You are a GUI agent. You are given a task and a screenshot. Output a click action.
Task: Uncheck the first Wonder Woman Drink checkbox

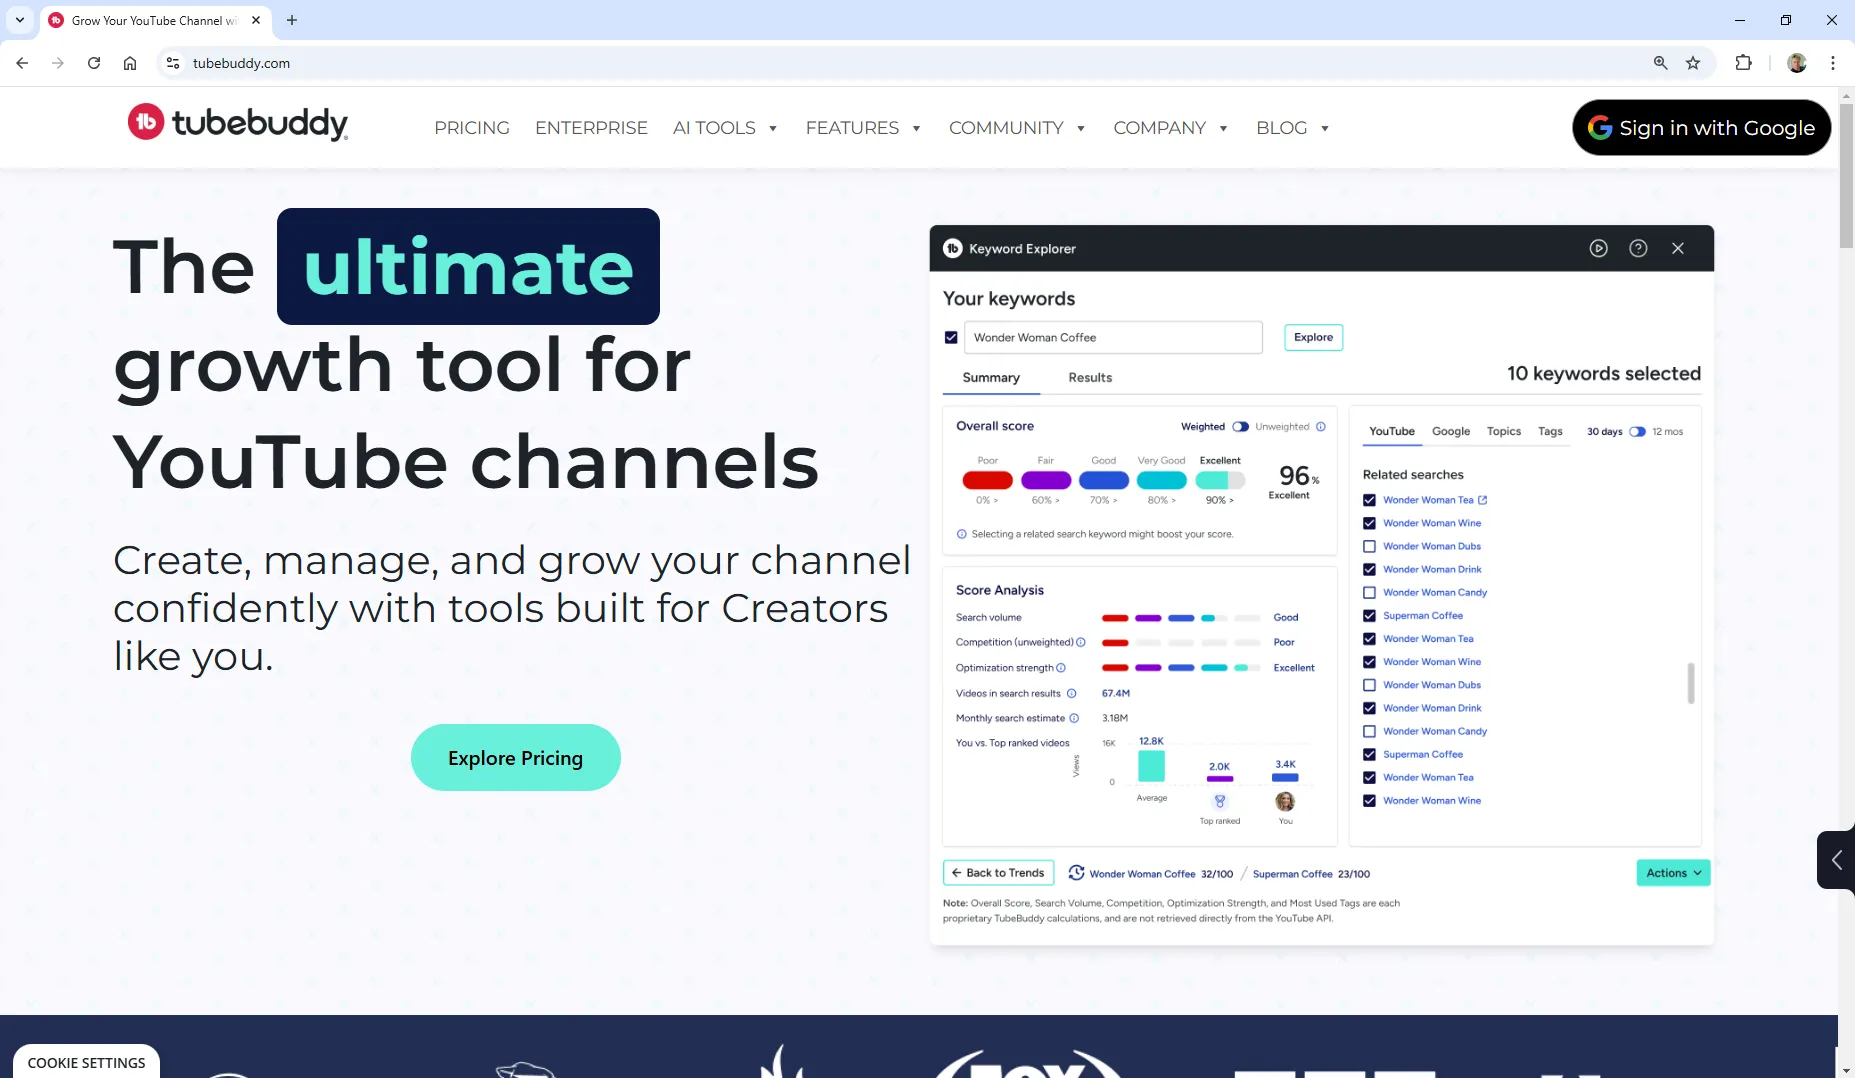[1369, 569]
